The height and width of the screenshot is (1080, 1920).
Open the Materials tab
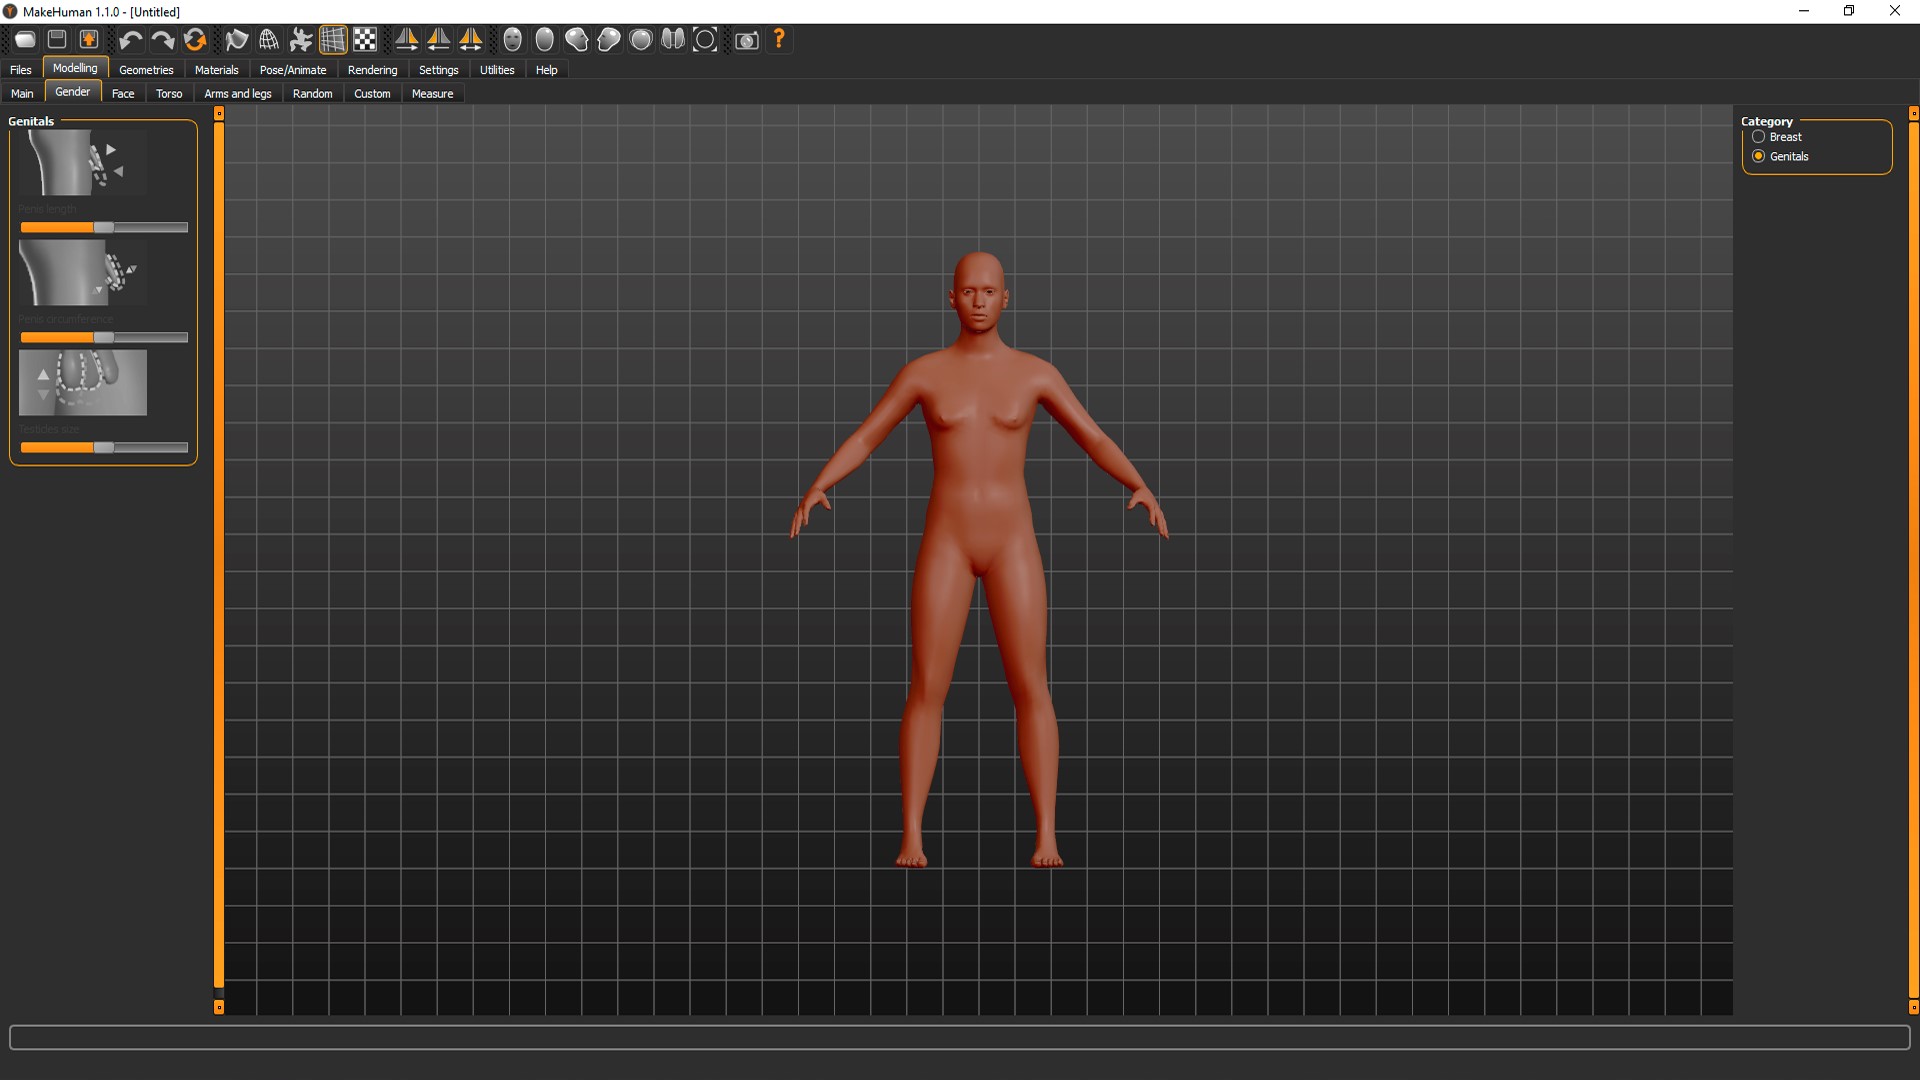click(217, 70)
